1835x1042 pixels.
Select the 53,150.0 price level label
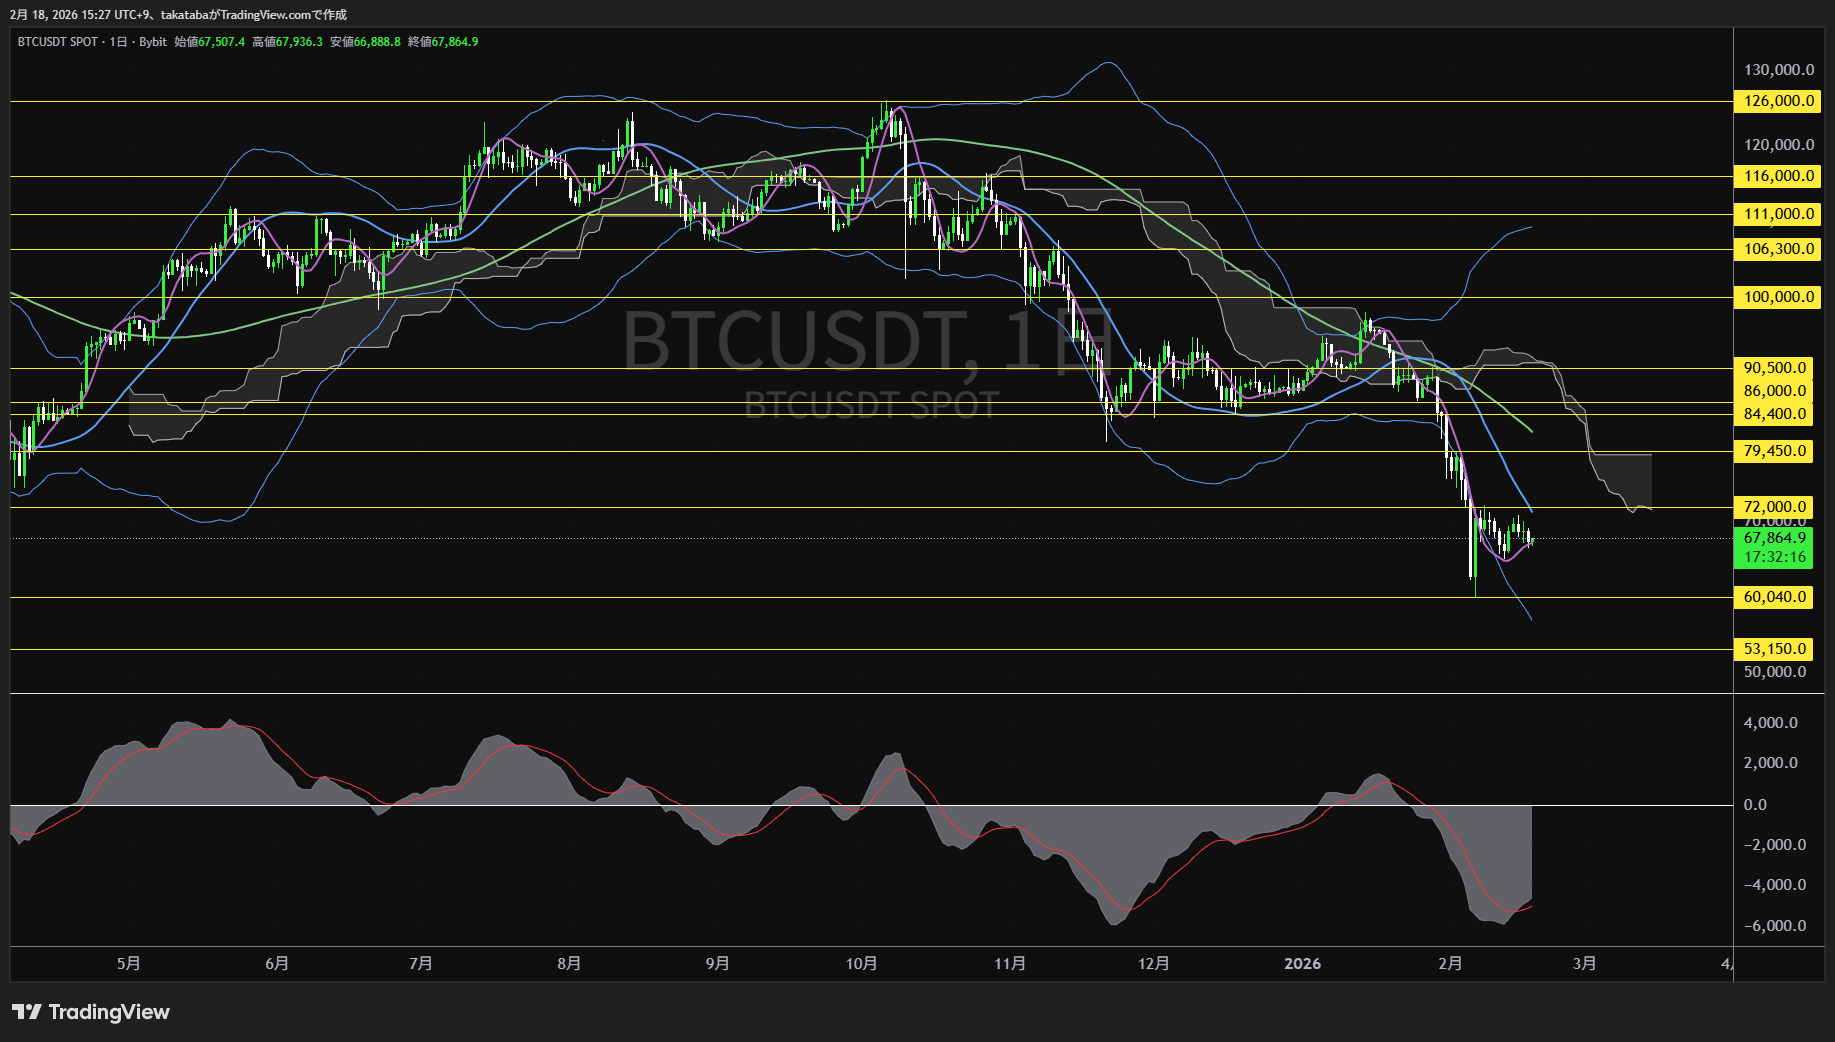(1774, 649)
